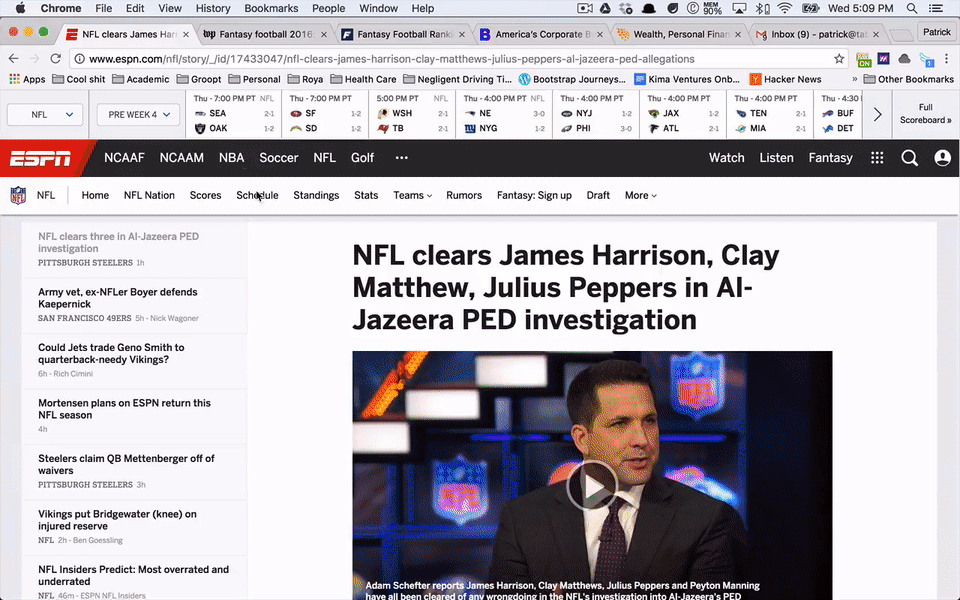Switch to the Fantasy football 2016 tab
The width and height of the screenshot is (960, 600).
click(266, 34)
